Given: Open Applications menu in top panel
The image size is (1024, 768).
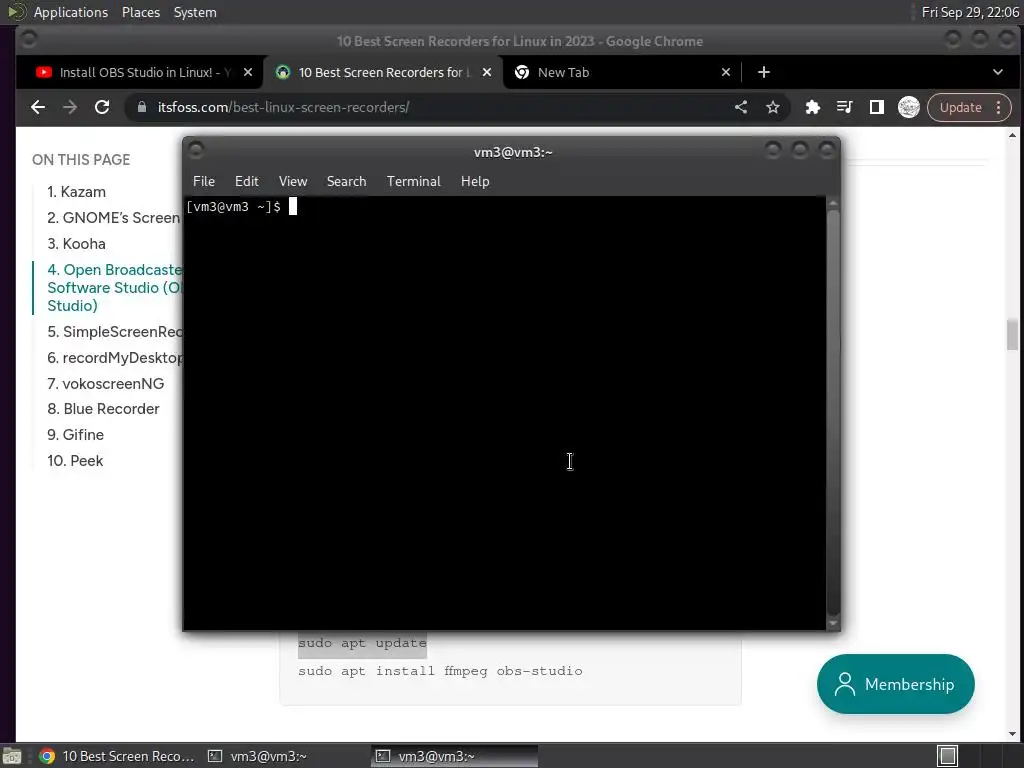Looking at the screenshot, I should click(x=71, y=12).
